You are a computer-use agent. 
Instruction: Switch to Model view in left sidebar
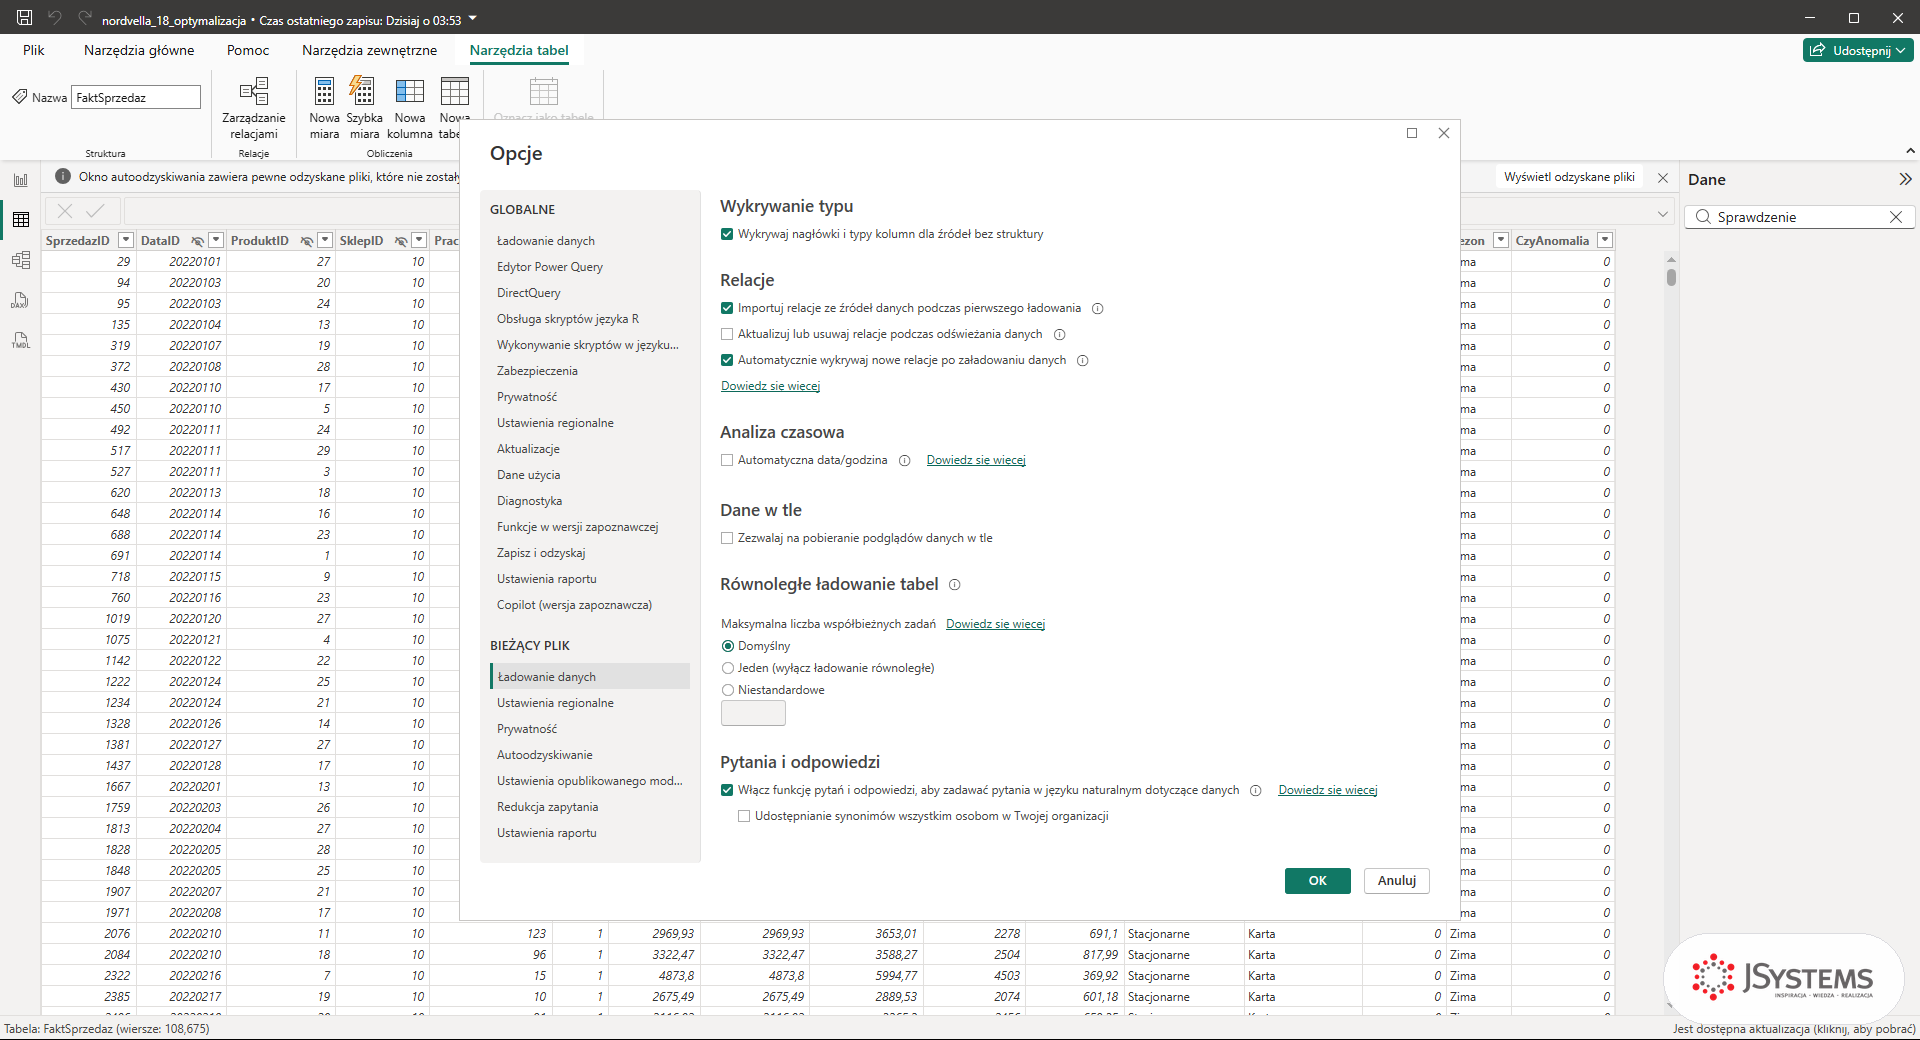click(21, 260)
